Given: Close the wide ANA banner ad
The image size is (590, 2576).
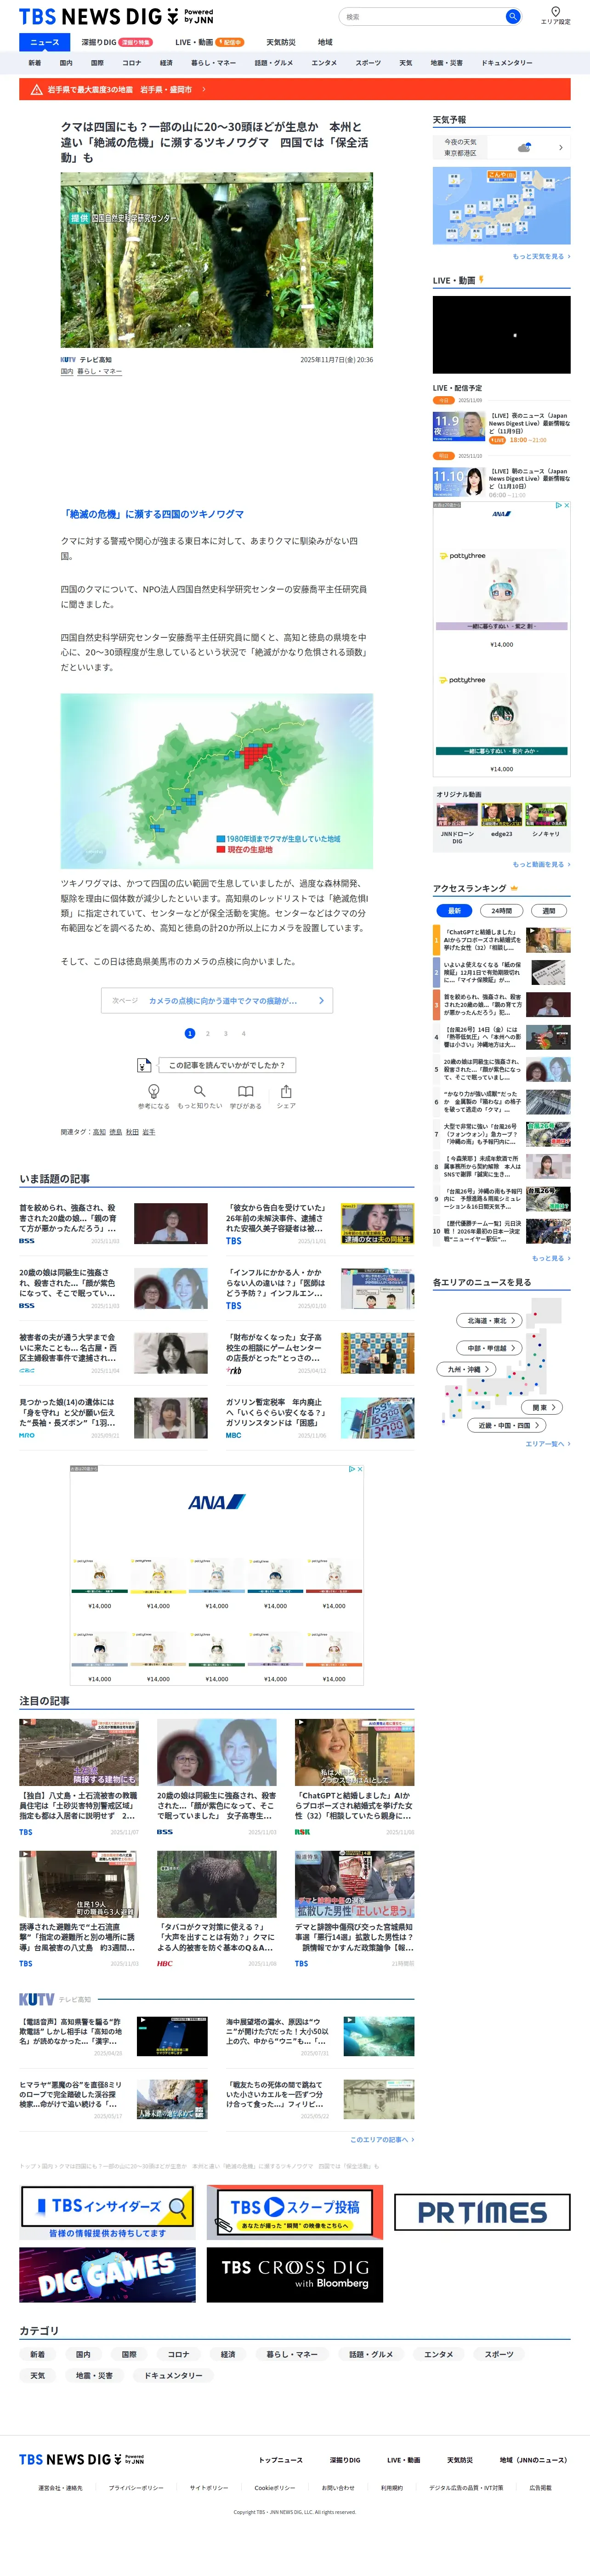Looking at the screenshot, I should [359, 1469].
